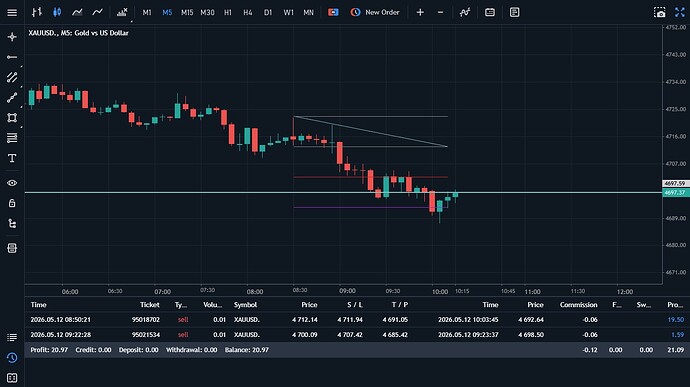Toggle visibility of drawn objects
The image size is (690, 387).
coord(12,183)
